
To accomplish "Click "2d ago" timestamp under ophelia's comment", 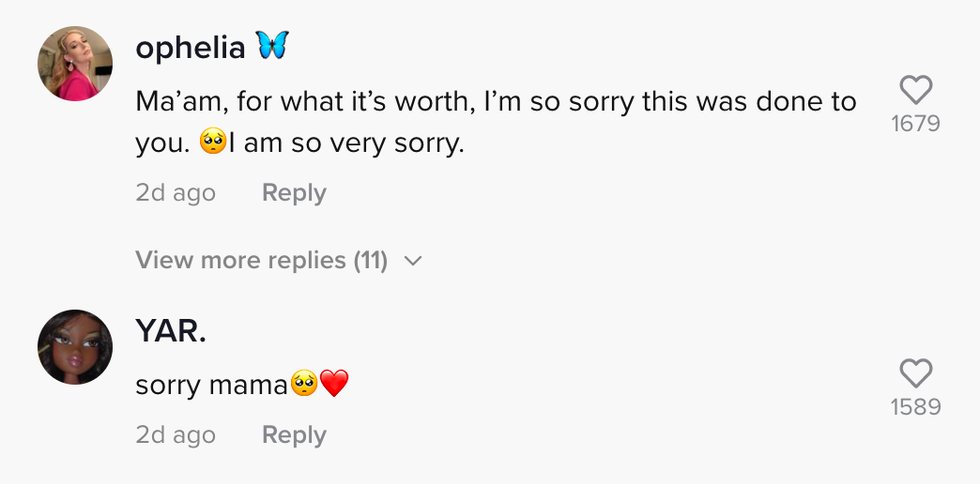I will coord(175,193).
